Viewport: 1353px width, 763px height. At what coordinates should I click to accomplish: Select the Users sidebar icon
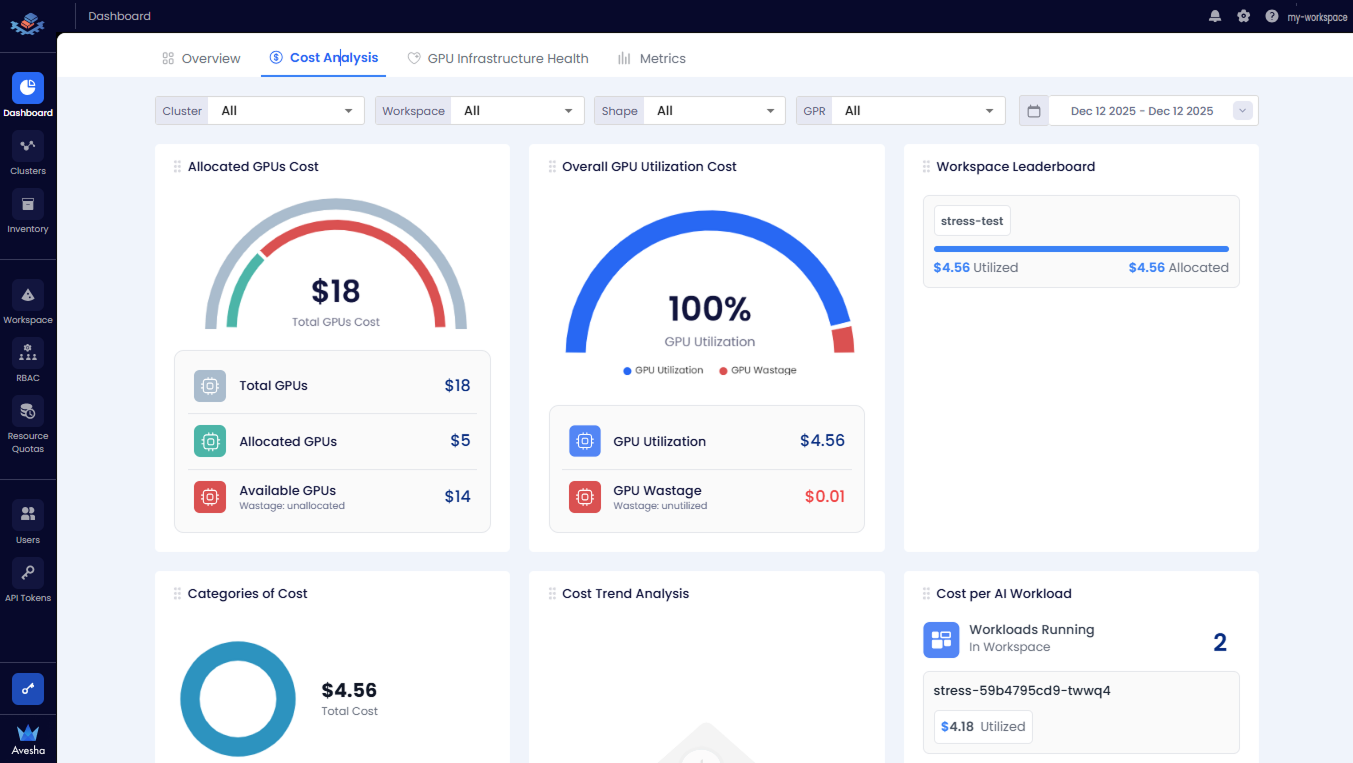click(27, 520)
